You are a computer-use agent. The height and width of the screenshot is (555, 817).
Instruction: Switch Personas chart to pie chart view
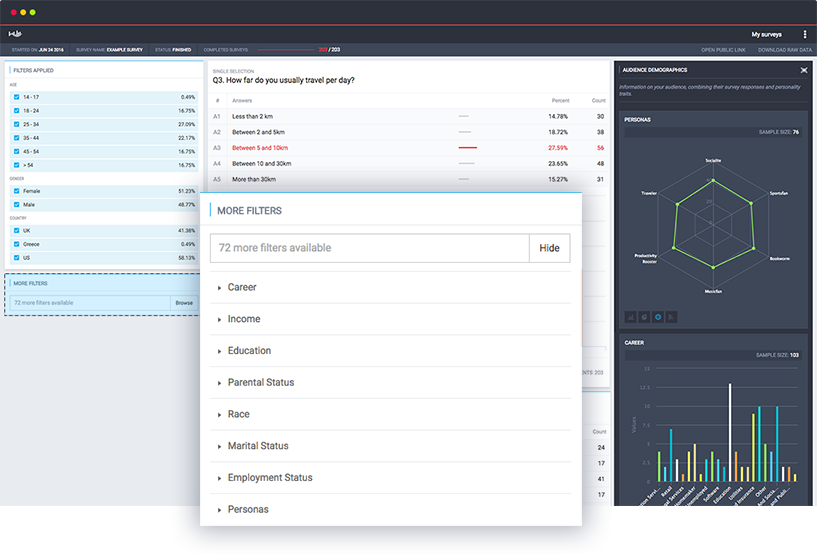coord(644,317)
